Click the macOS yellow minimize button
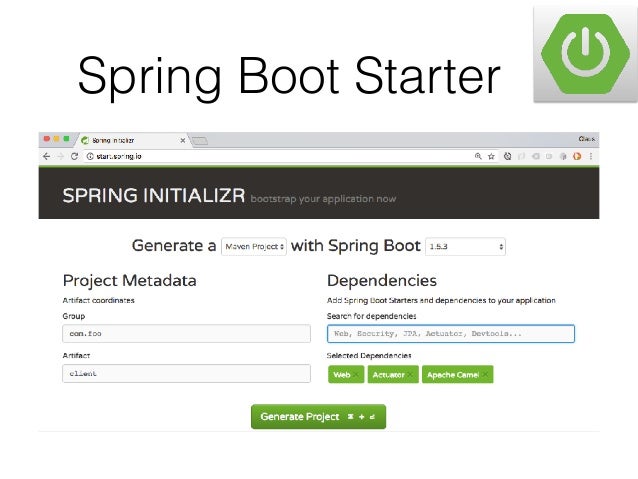Screen dimensions: 638x479 [57, 139]
